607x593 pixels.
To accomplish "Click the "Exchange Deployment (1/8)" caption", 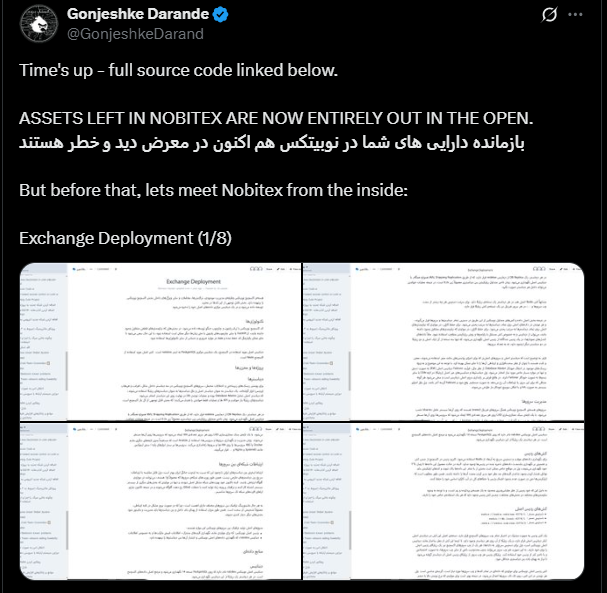I will (125, 238).
